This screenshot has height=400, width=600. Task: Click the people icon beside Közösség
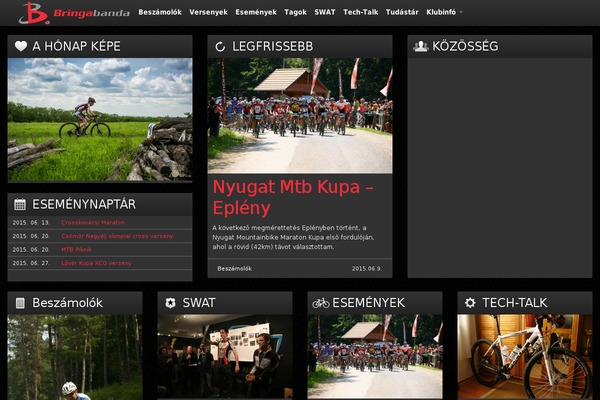point(421,46)
